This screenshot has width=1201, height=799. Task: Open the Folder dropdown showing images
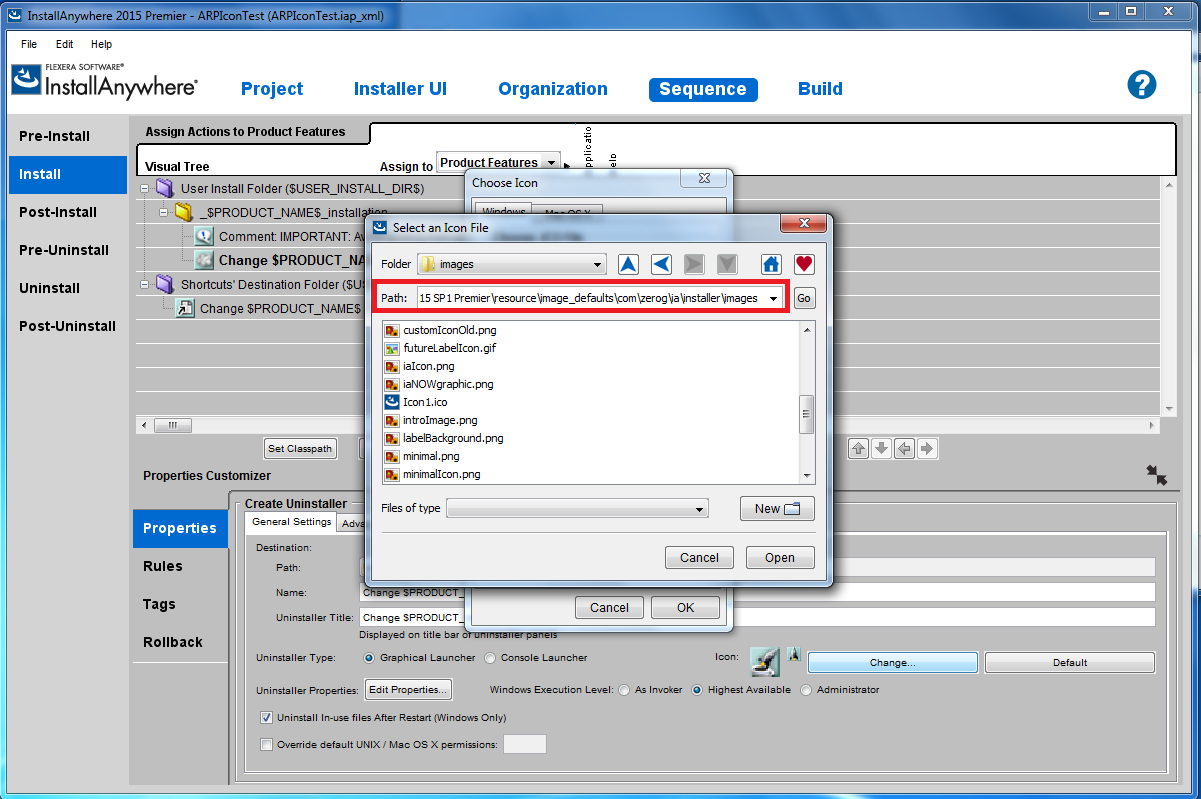597,265
